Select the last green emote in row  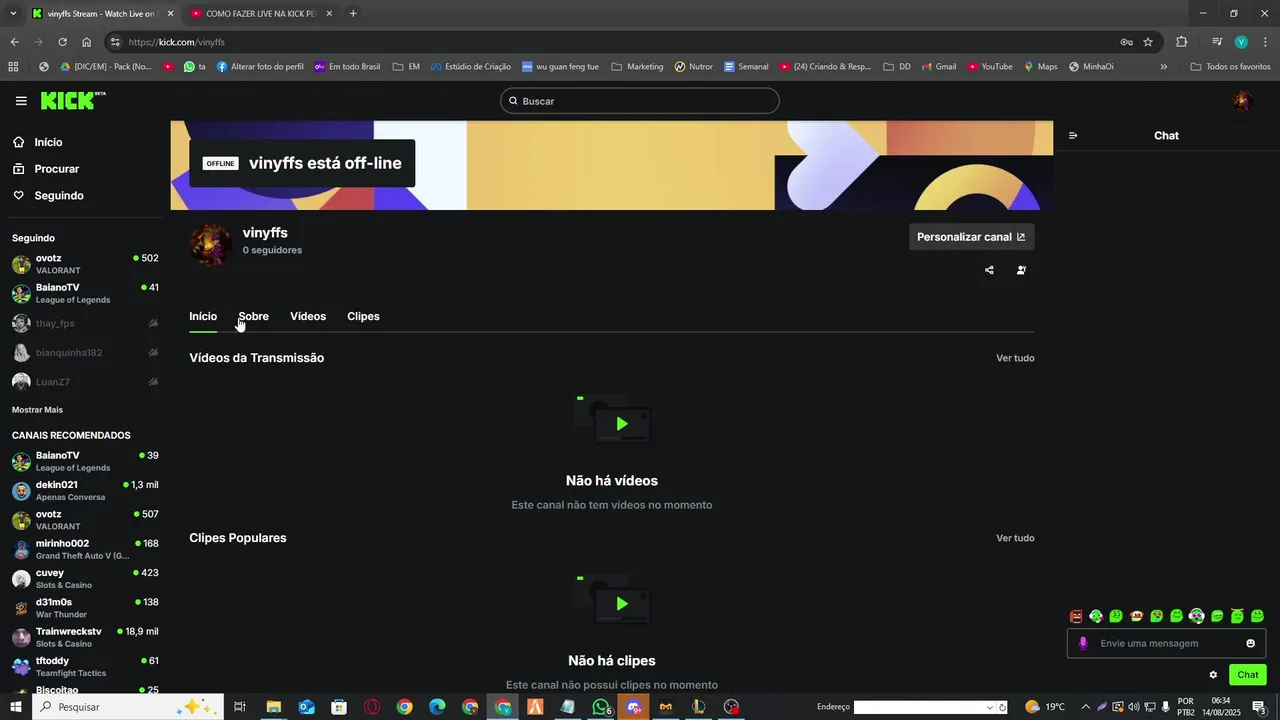point(1257,616)
